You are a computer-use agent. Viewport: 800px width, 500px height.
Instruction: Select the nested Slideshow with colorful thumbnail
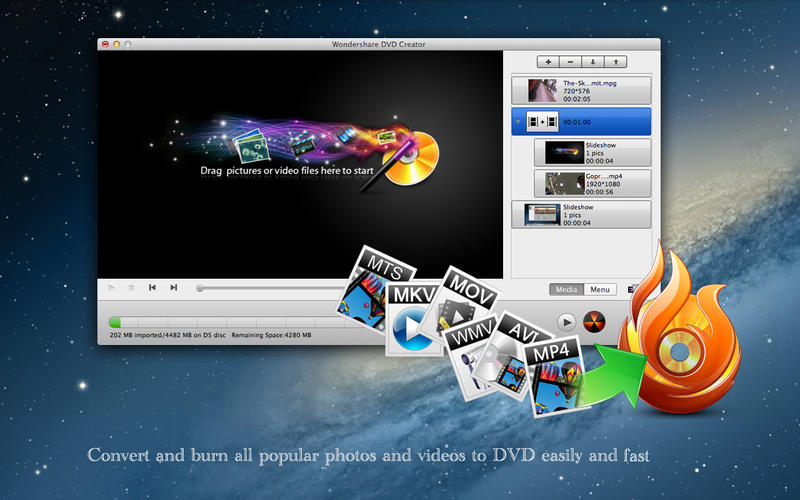point(592,152)
